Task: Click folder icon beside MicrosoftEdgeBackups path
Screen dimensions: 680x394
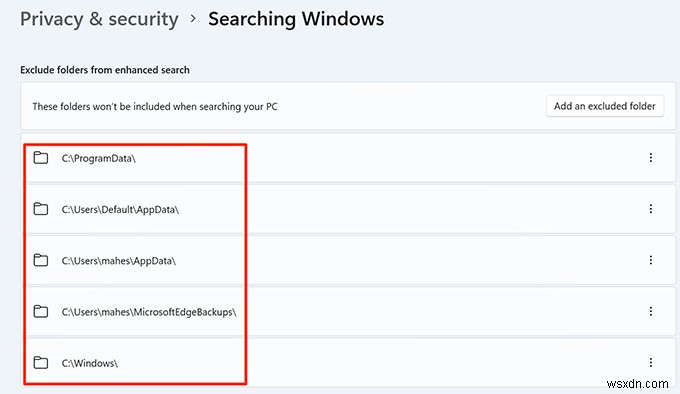Action: tap(41, 311)
